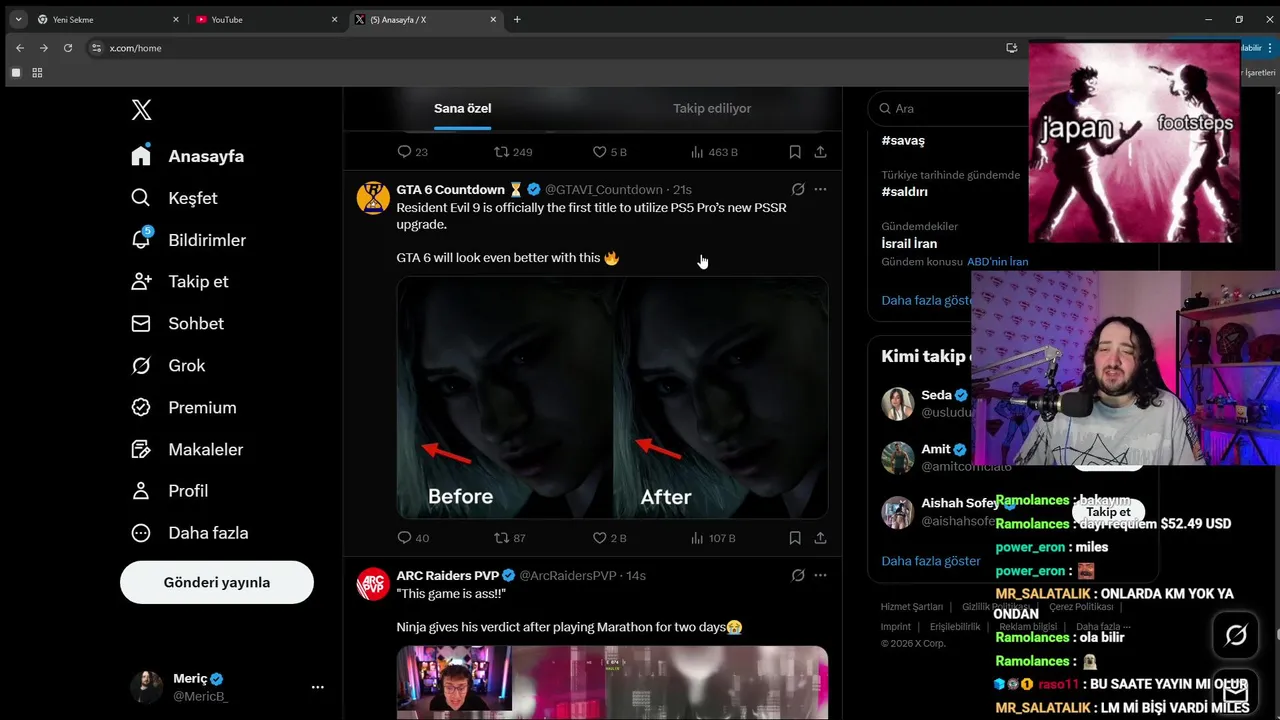
Task: Open Bildirimler notifications
Action: 189,240
